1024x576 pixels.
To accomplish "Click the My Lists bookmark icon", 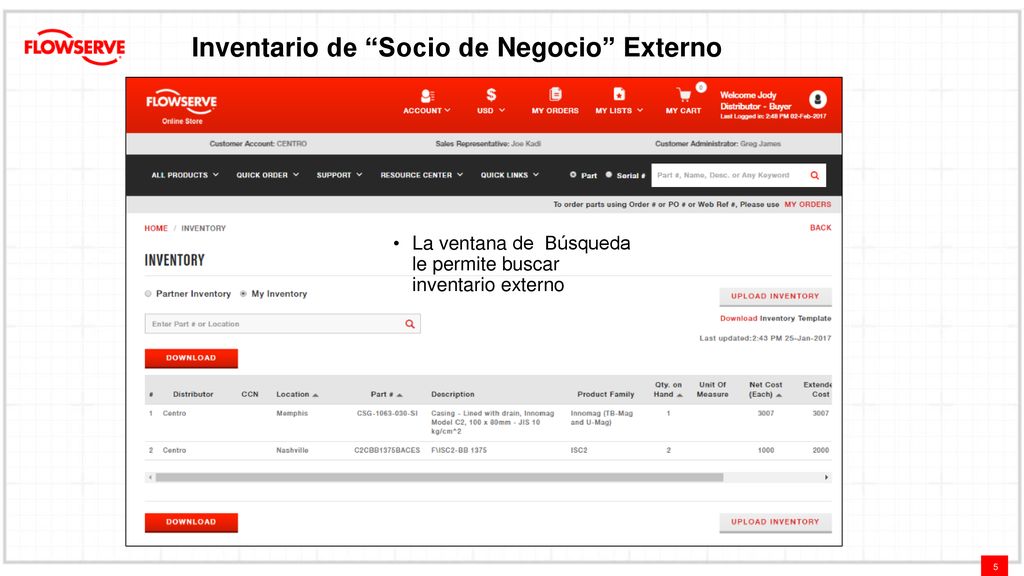I will point(619,95).
